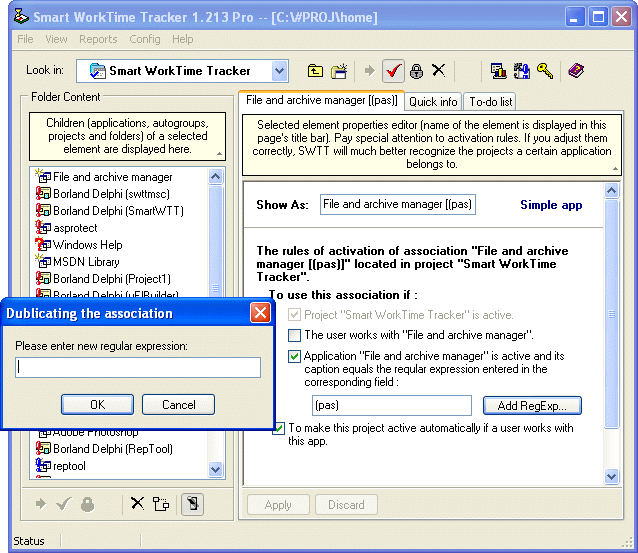The height and width of the screenshot is (553, 638).
Task: Click the File and archive manager list icon
Action: [43, 176]
